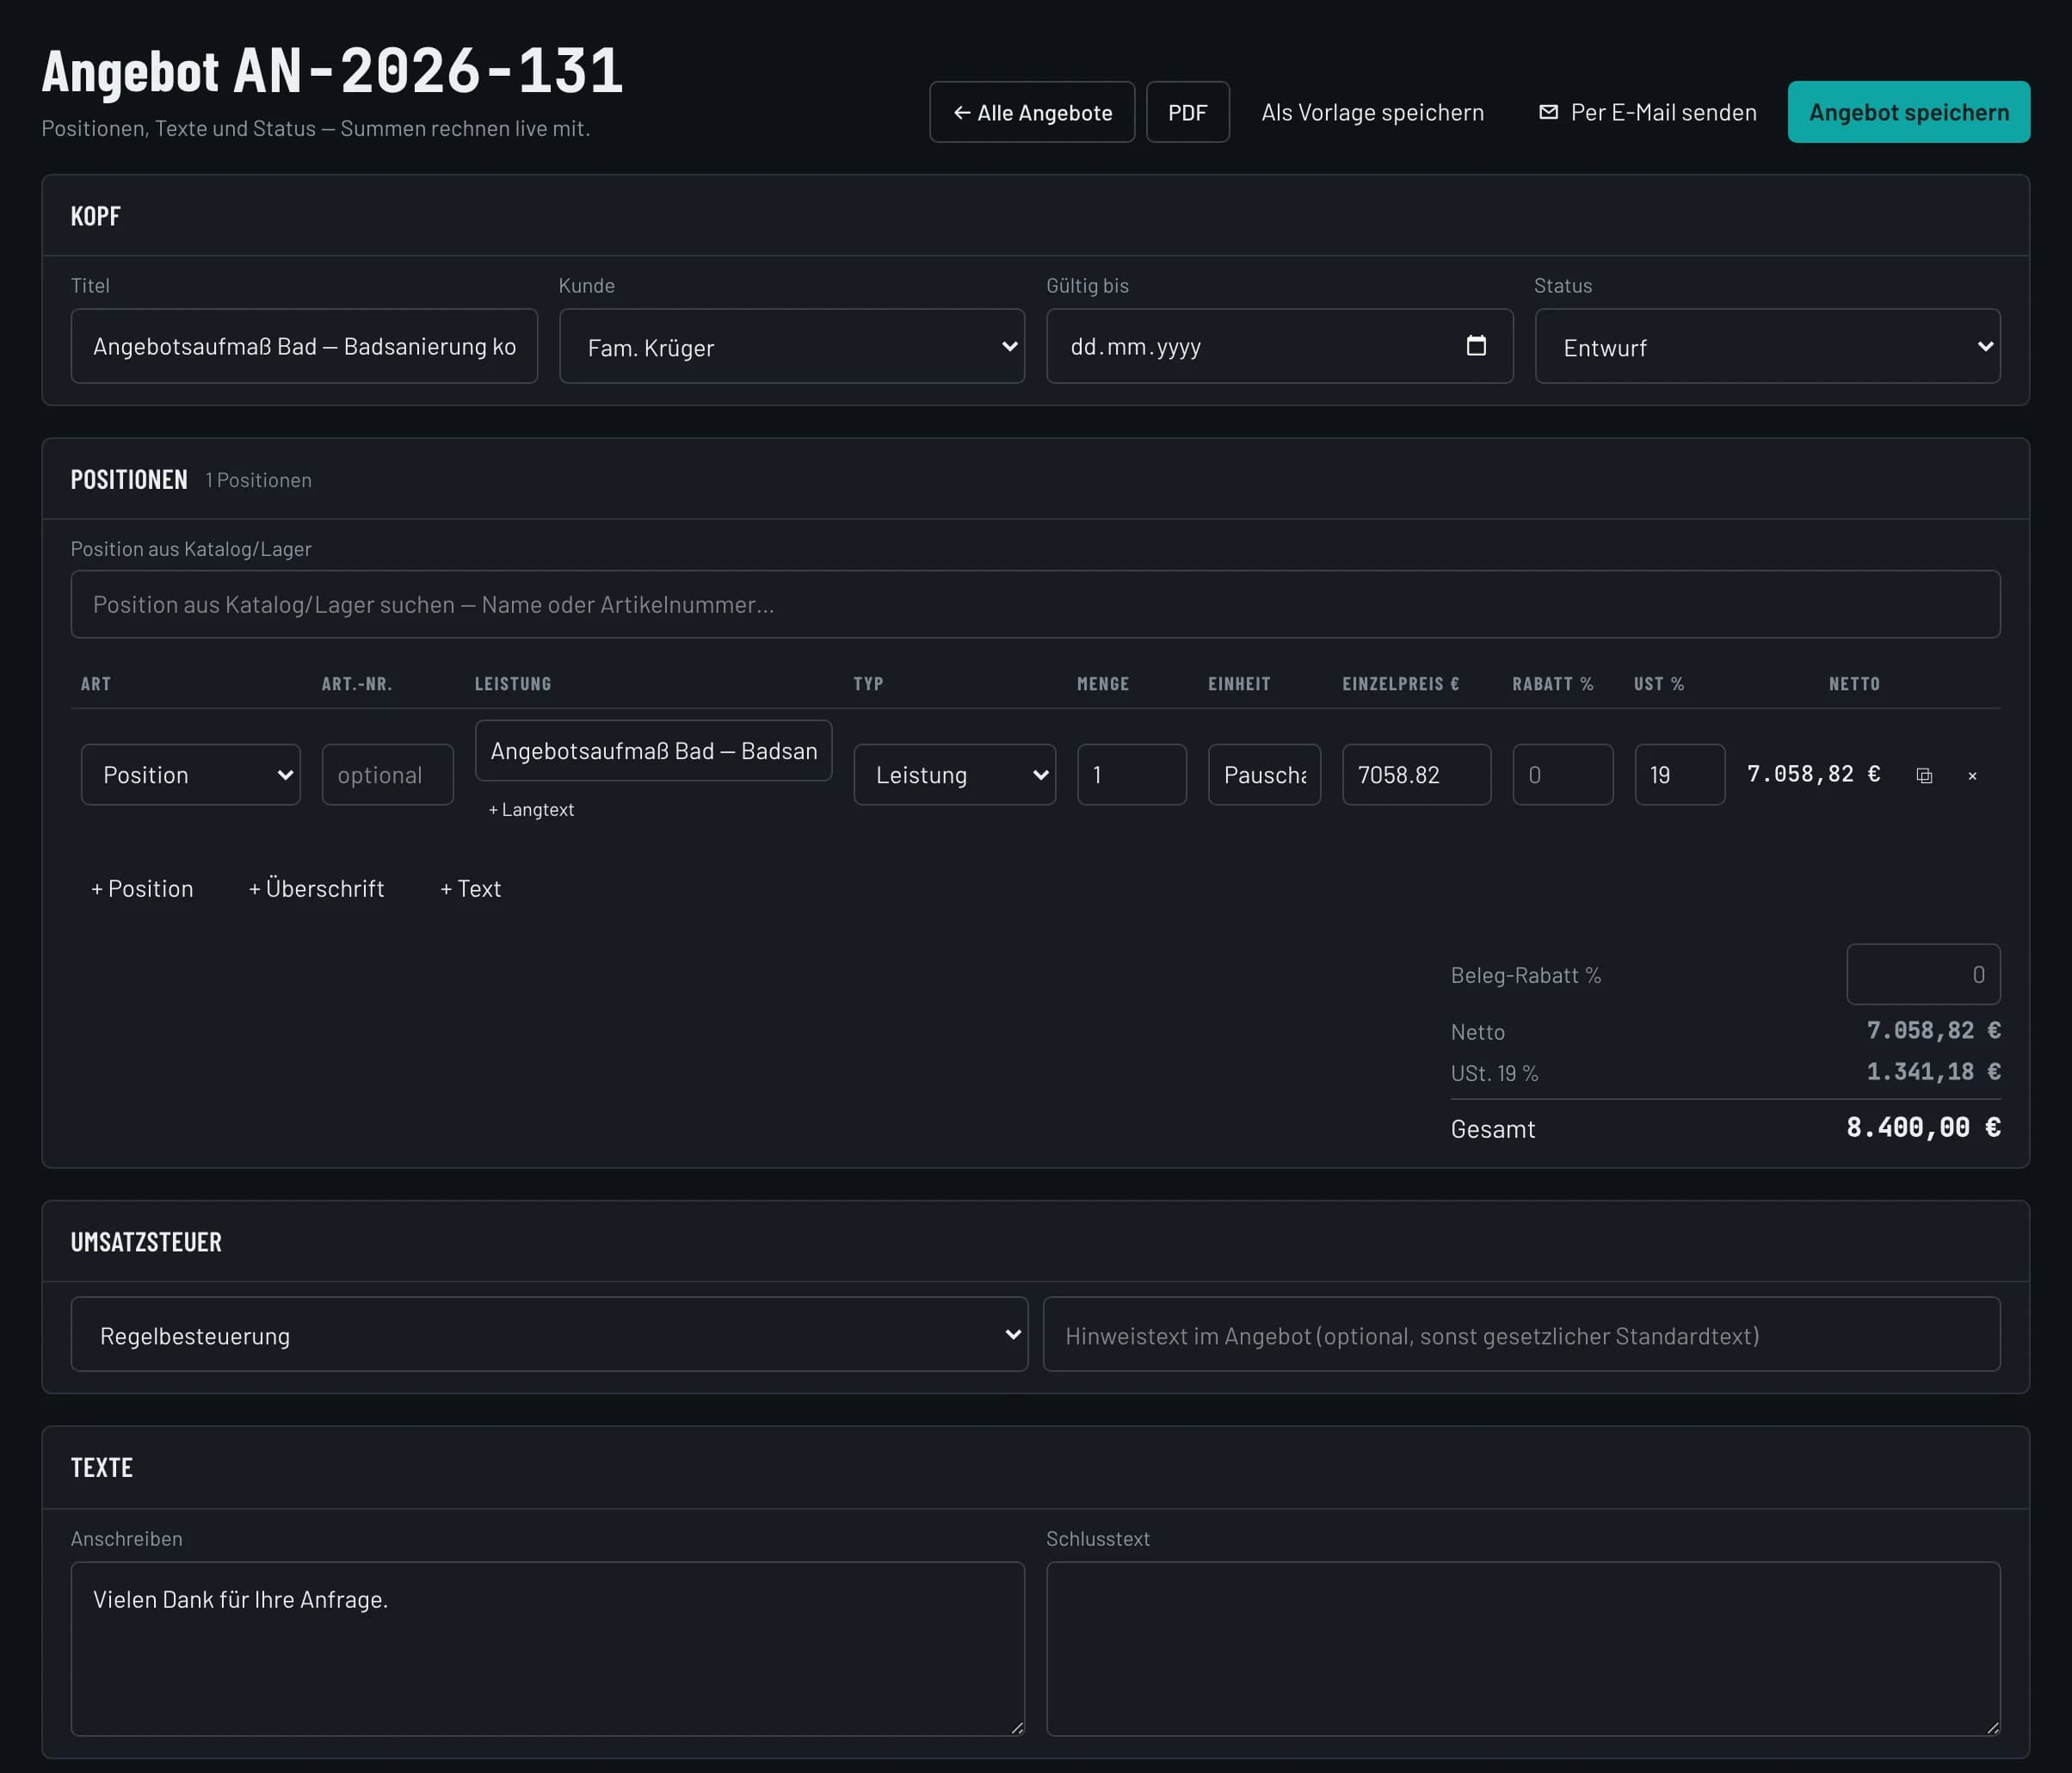Click Als Vorlage speichern

click(x=1372, y=112)
